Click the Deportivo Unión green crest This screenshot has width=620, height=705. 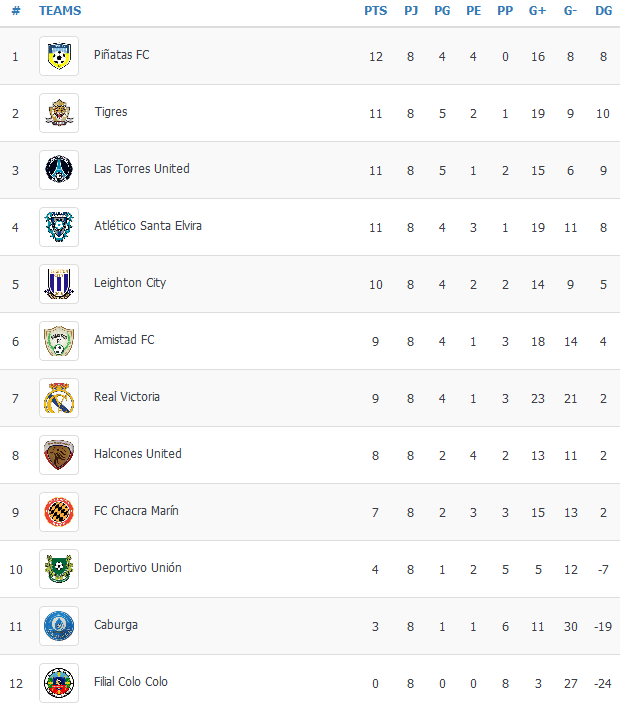[x=59, y=569]
